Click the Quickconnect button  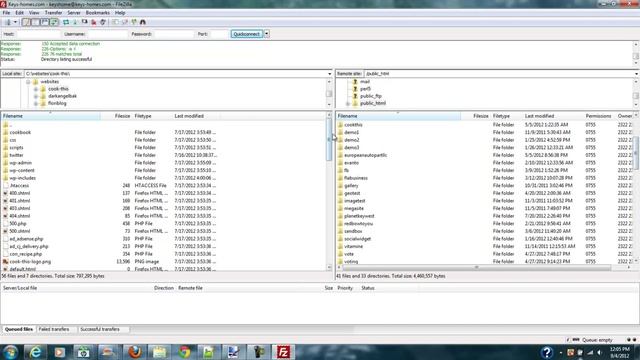(x=247, y=34)
